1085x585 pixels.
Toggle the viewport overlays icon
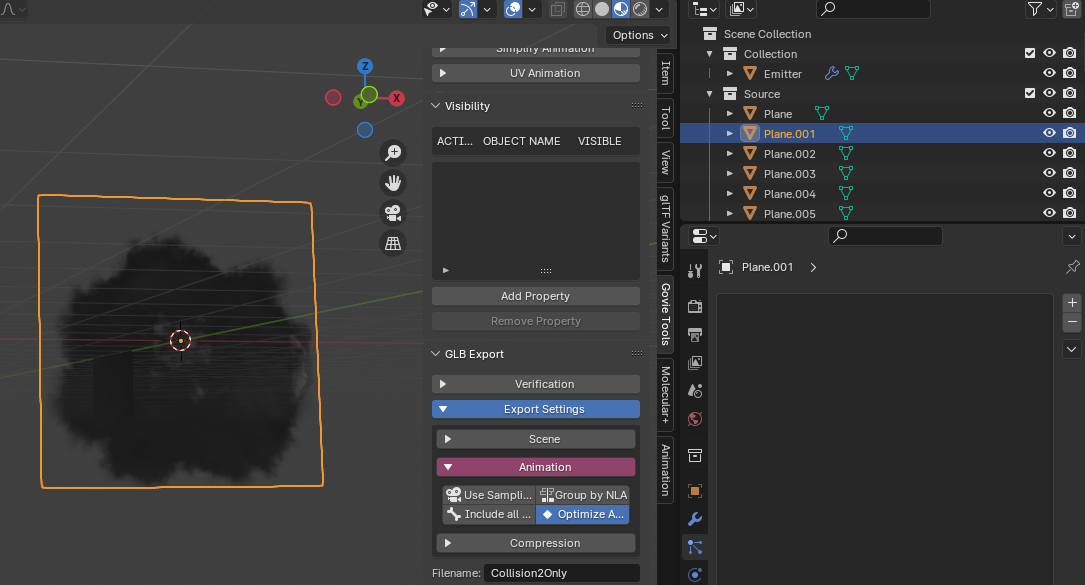(513, 9)
